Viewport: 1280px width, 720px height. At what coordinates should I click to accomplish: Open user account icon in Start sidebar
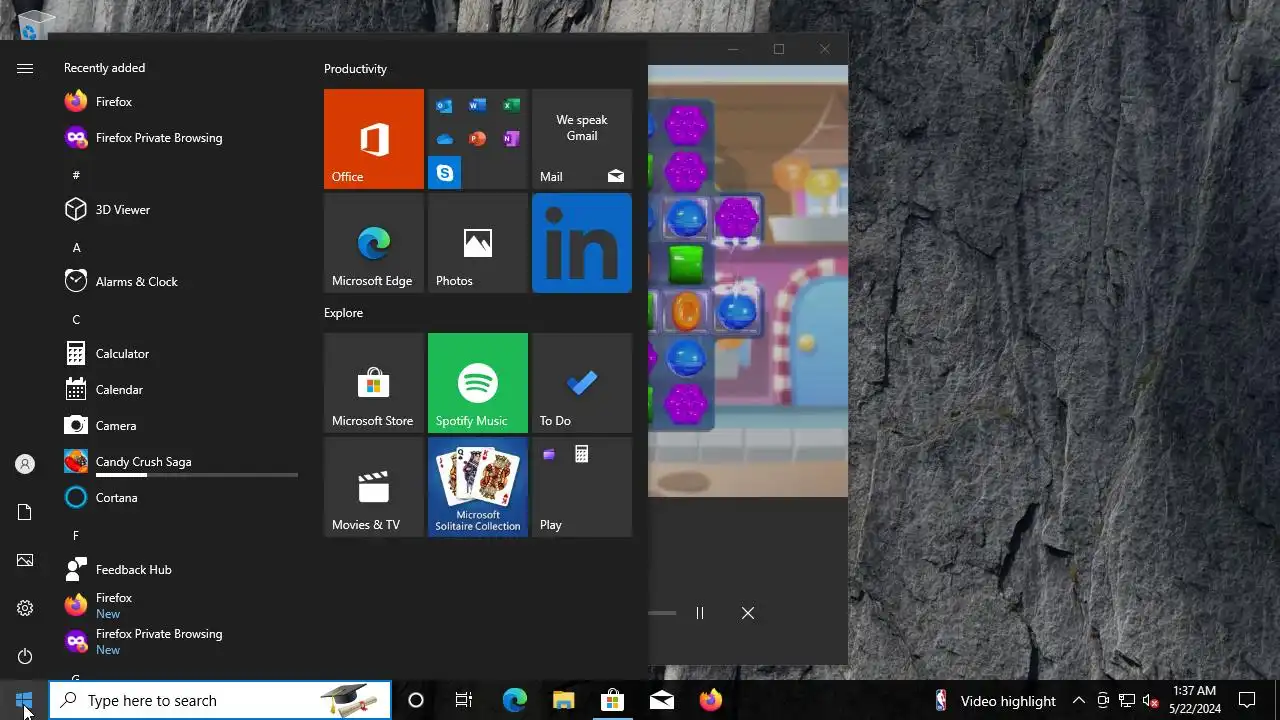(x=25, y=464)
